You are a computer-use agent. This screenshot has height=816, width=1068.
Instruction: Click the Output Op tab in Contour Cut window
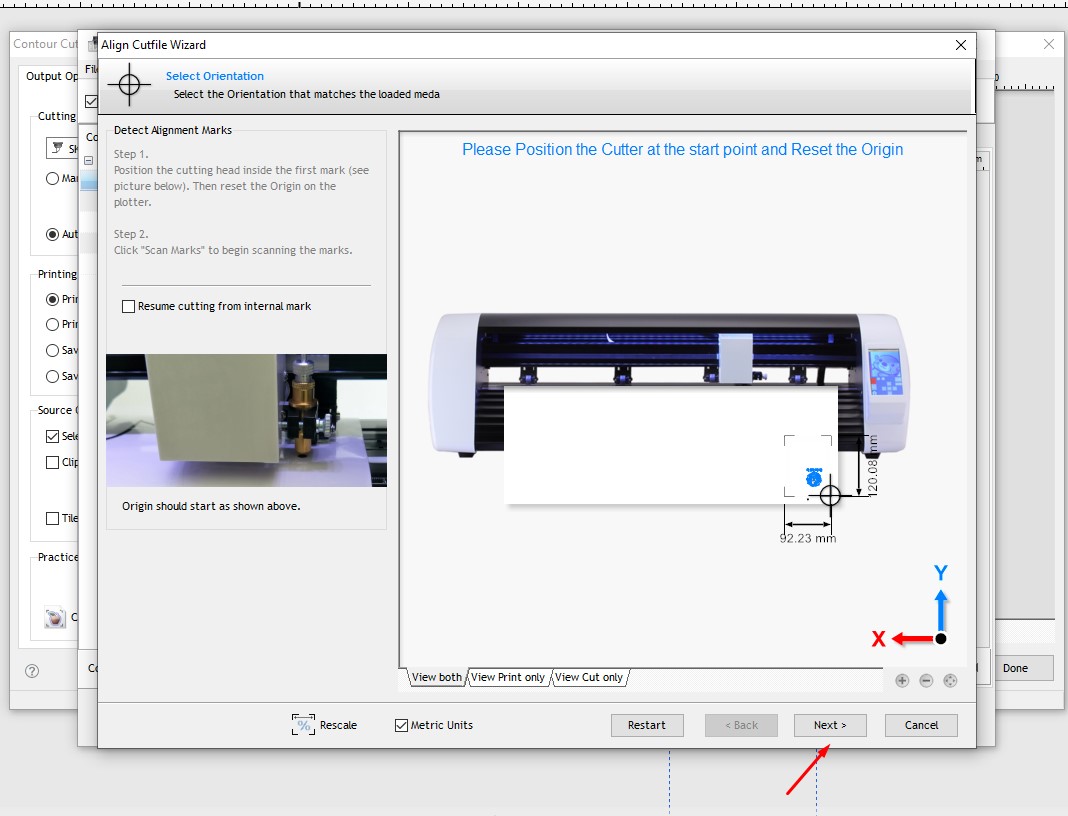coord(52,76)
